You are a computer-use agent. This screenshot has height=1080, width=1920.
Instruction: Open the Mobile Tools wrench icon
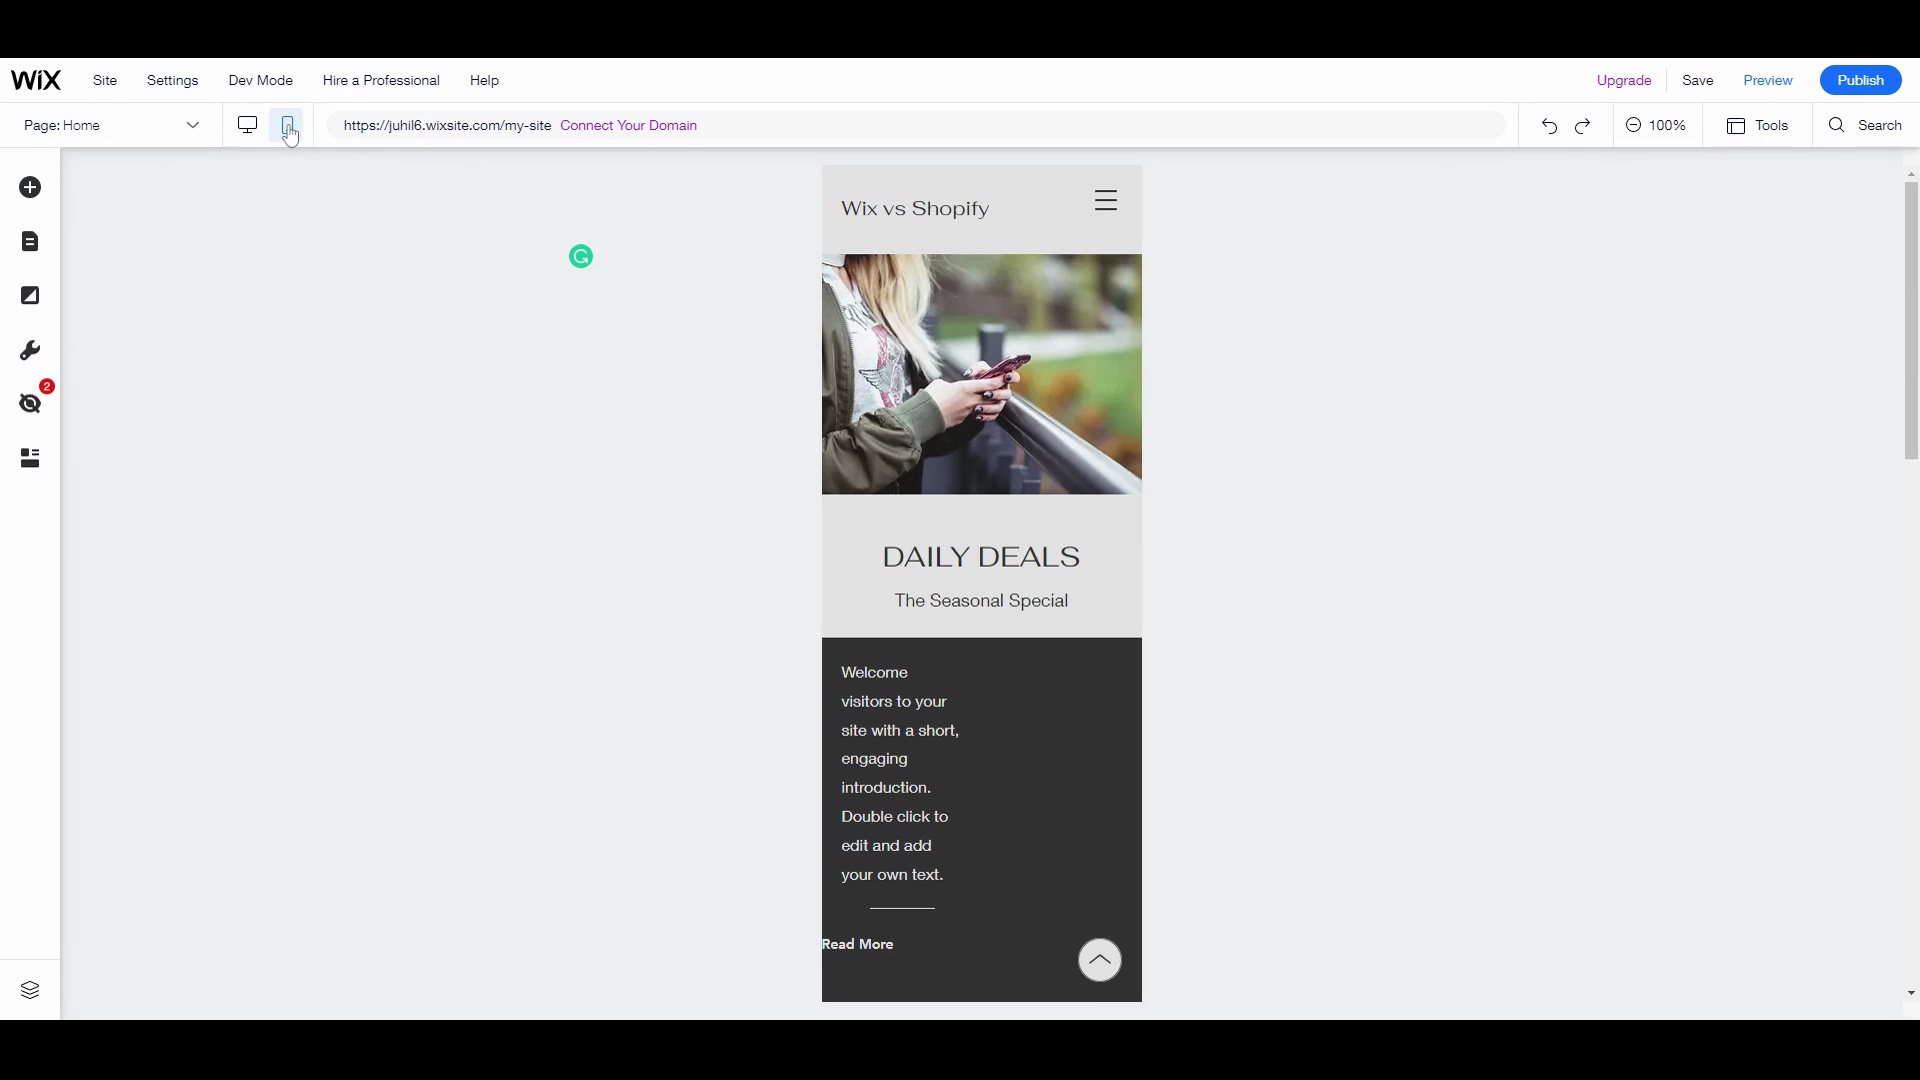coord(30,351)
